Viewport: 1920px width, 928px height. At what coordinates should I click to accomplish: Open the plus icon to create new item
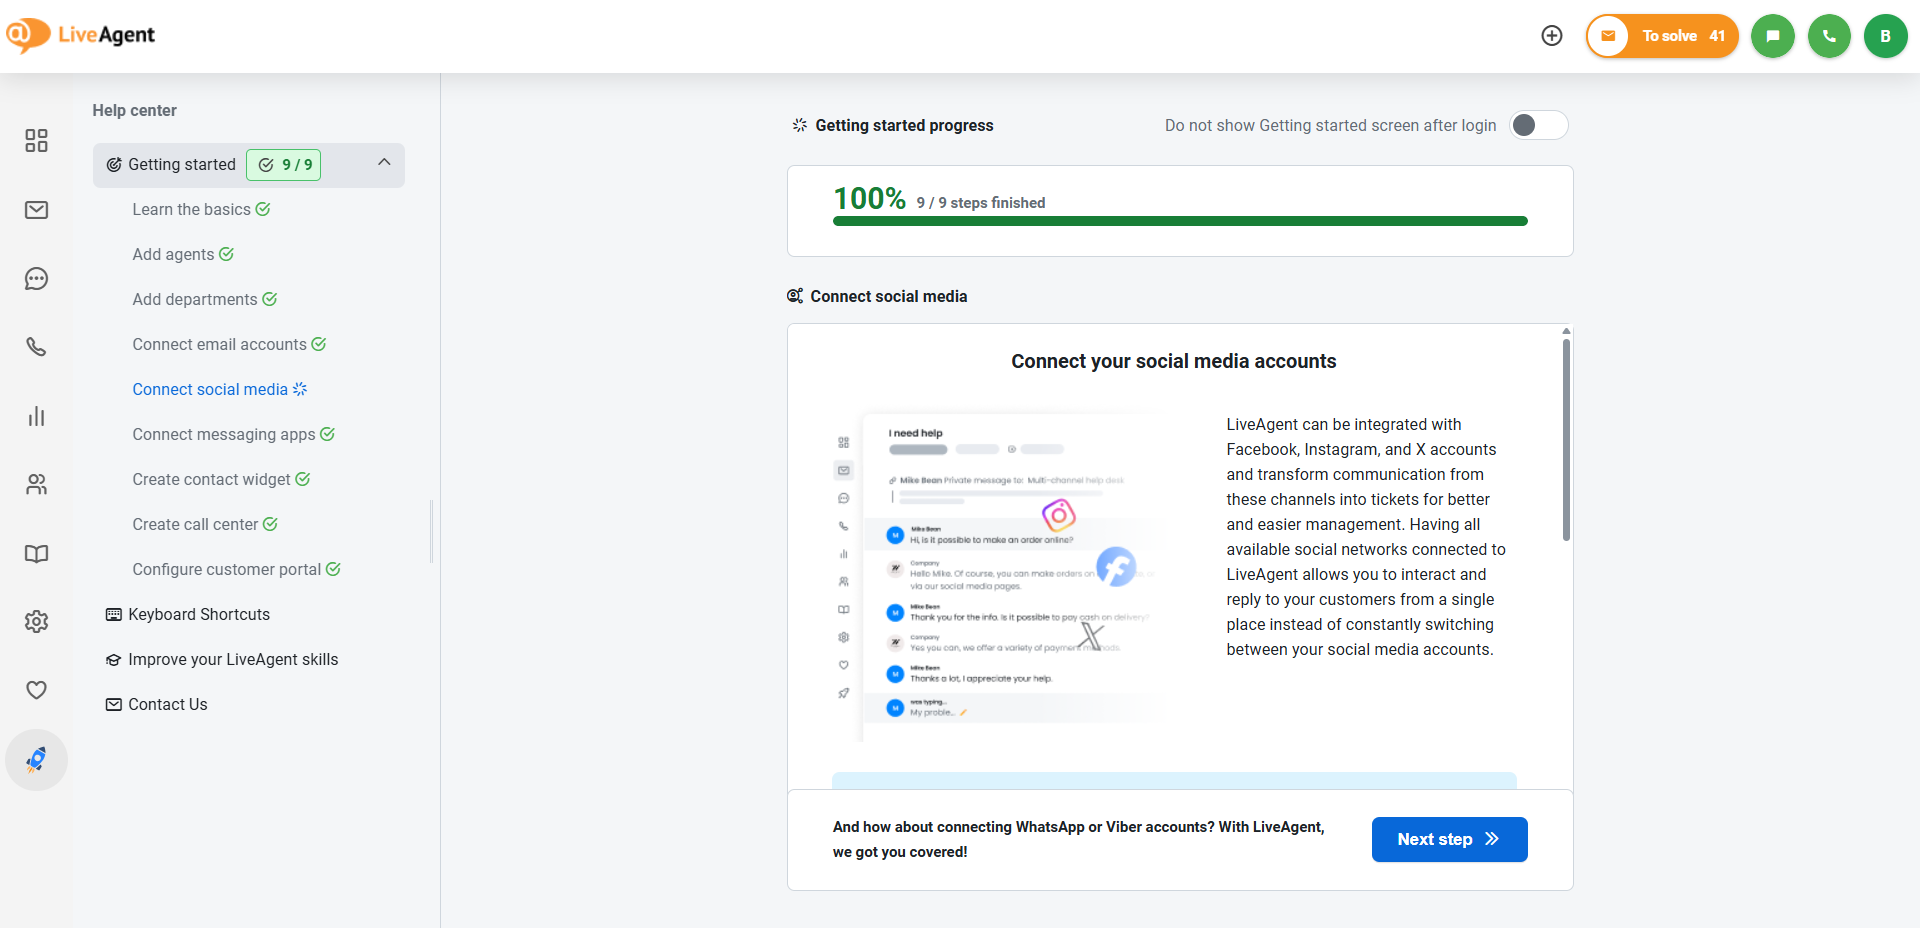(1552, 36)
